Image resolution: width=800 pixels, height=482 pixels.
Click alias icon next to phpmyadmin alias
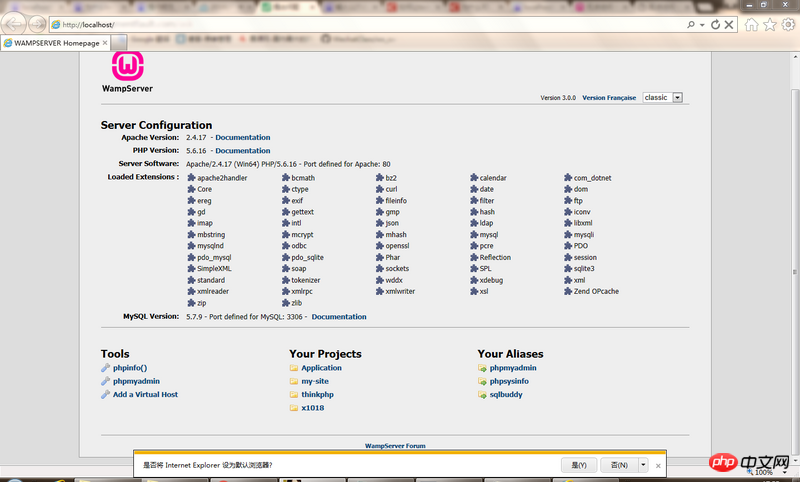coord(482,368)
